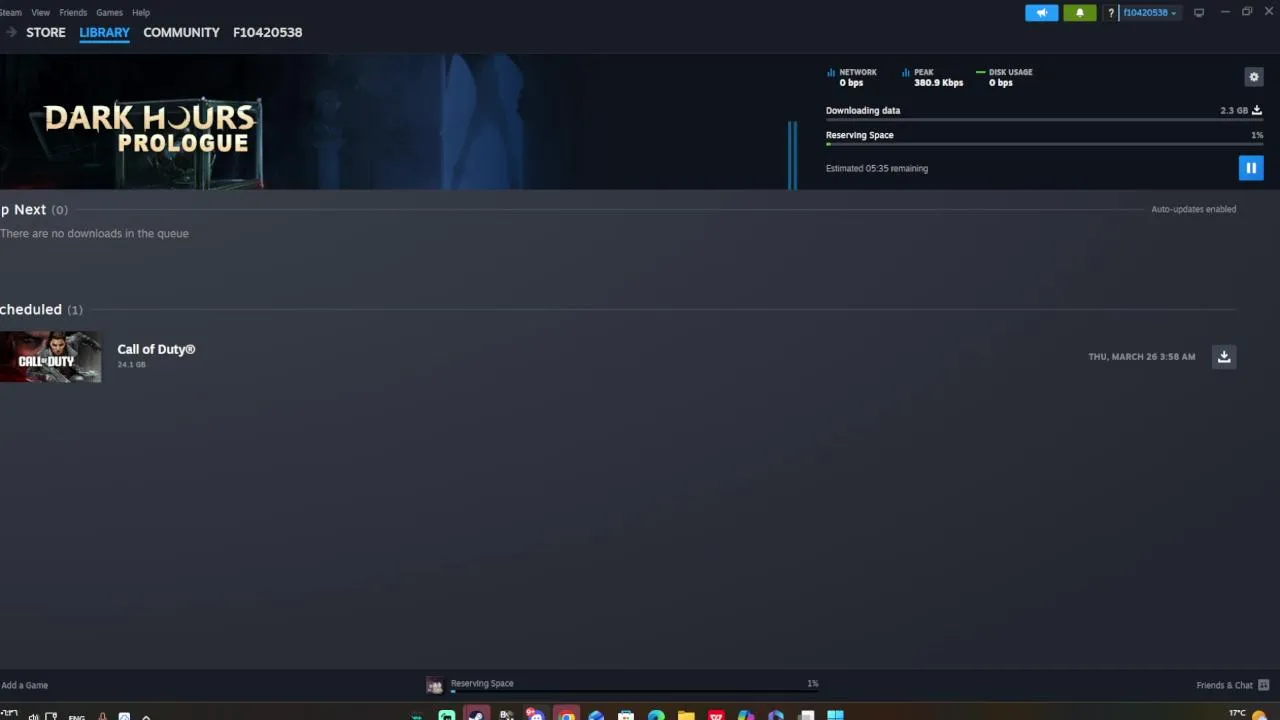This screenshot has width=1280, height=720.
Task: Open Friends & Chat
Action: [1224, 685]
